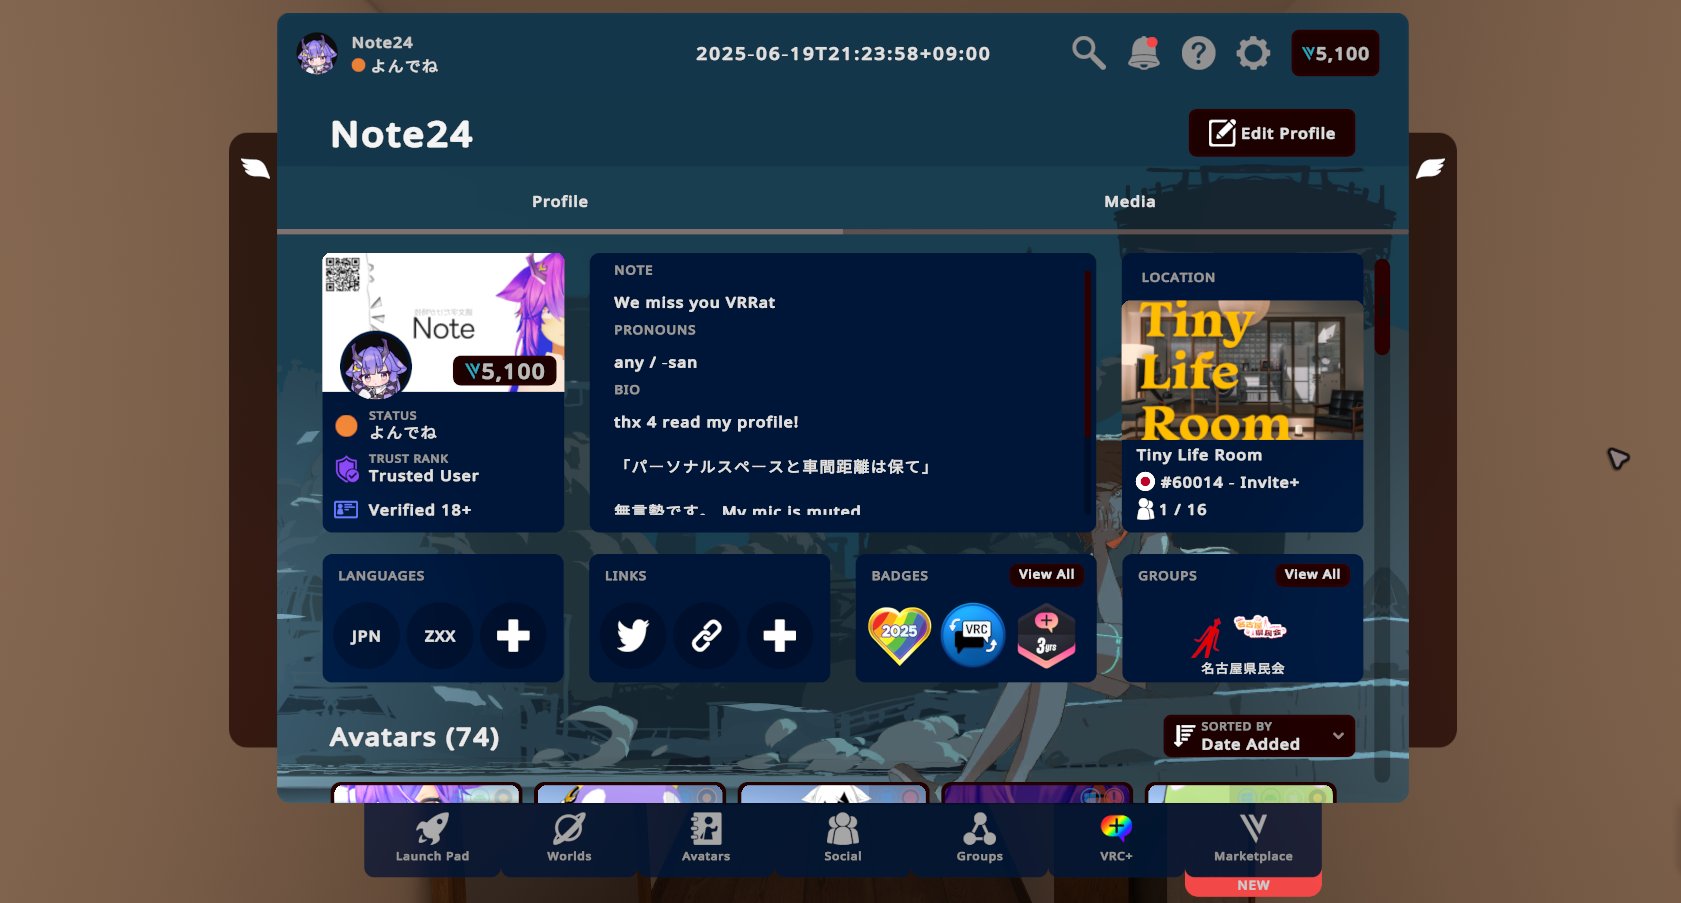Image resolution: width=1681 pixels, height=903 pixels.
Task: Click the Trusted User shield icon
Action: tap(347, 469)
